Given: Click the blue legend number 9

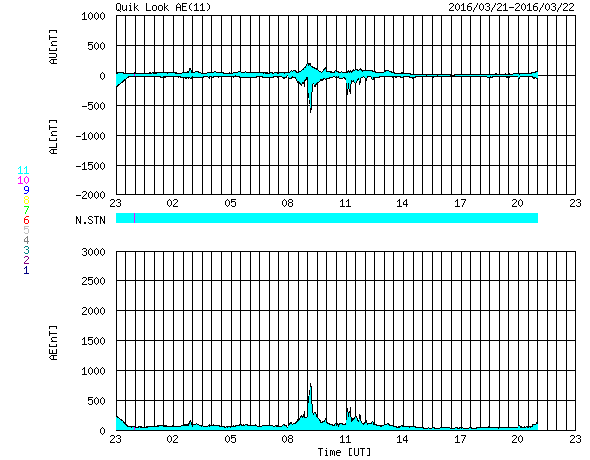Looking at the screenshot, I should tap(26, 190).
